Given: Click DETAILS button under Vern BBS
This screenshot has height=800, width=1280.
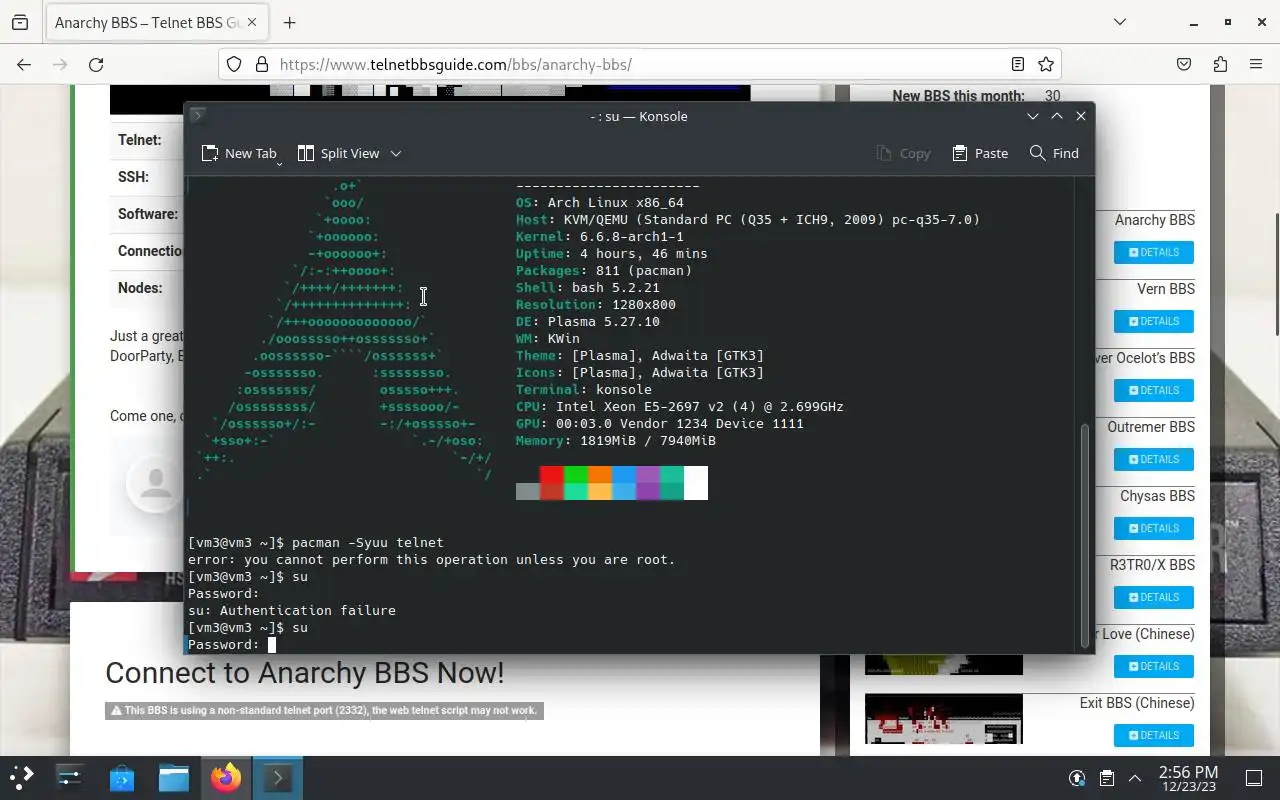Looking at the screenshot, I should coord(1154,321).
